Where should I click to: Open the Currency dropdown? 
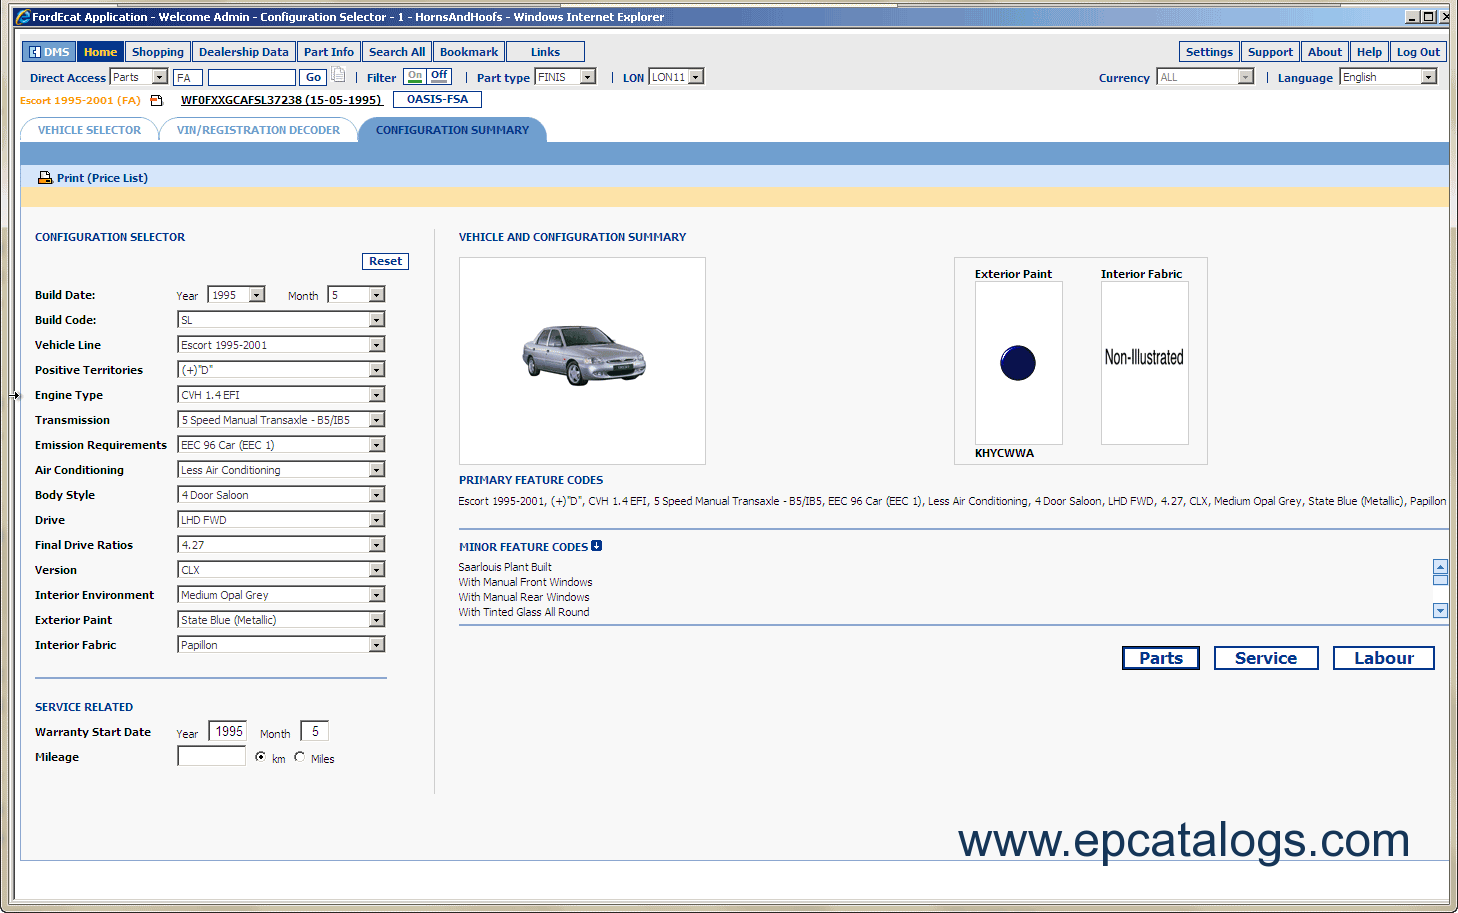[x=1245, y=76]
